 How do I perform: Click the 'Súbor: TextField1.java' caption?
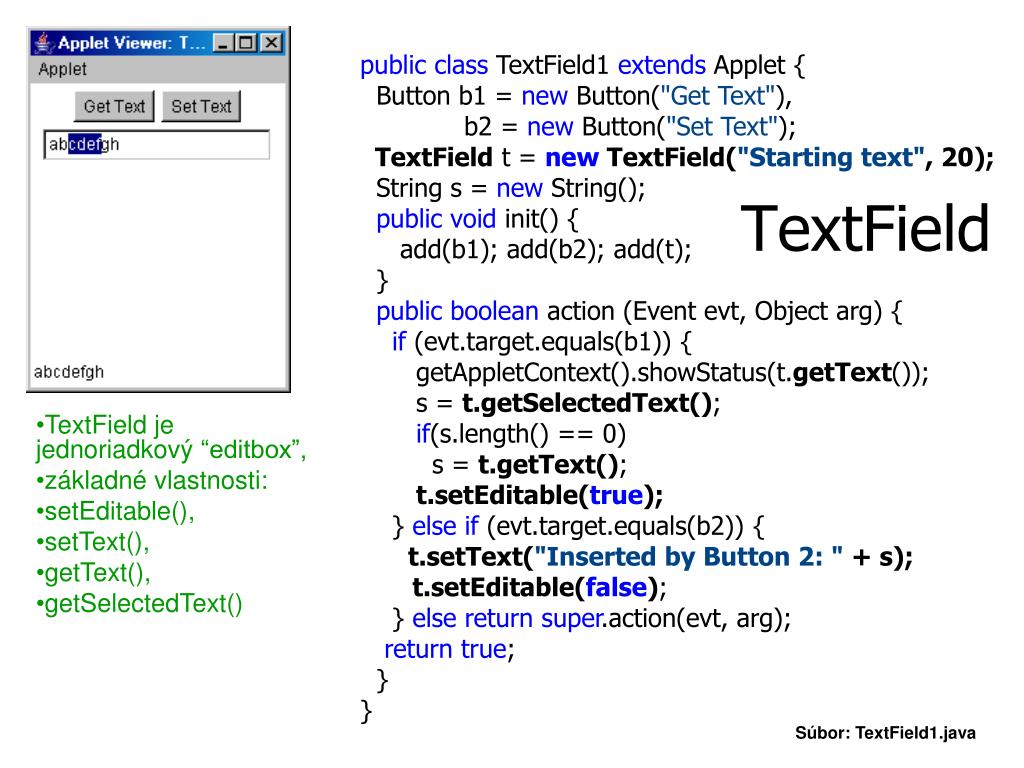(x=885, y=733)
